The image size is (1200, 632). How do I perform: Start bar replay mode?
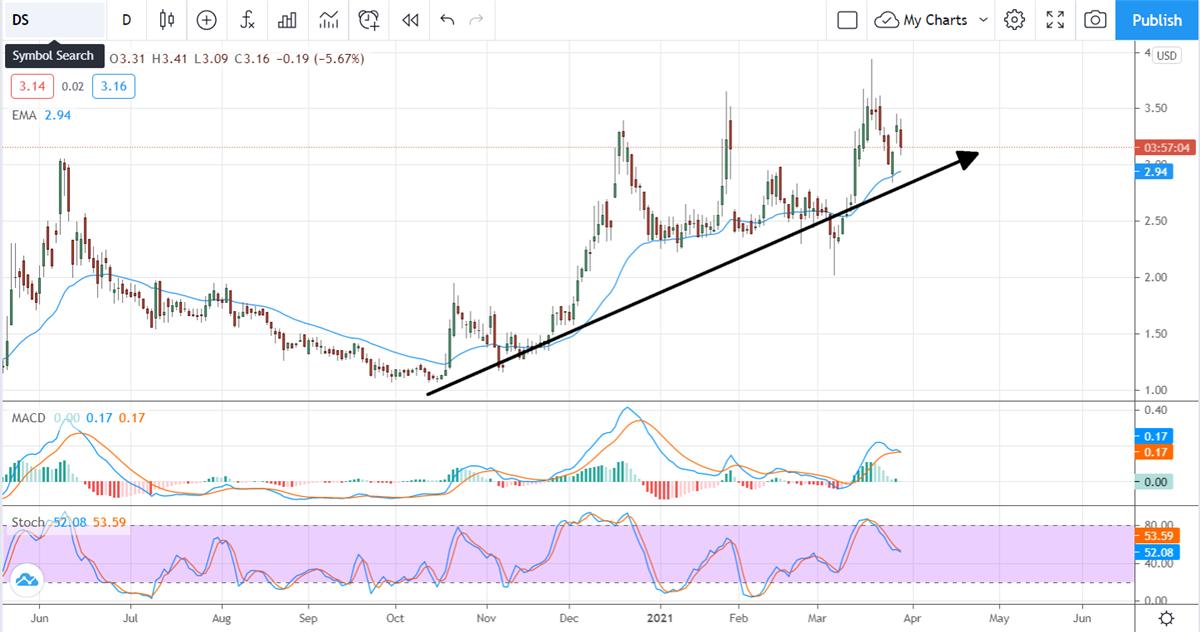pyautogui.click(x=409, y=20)
